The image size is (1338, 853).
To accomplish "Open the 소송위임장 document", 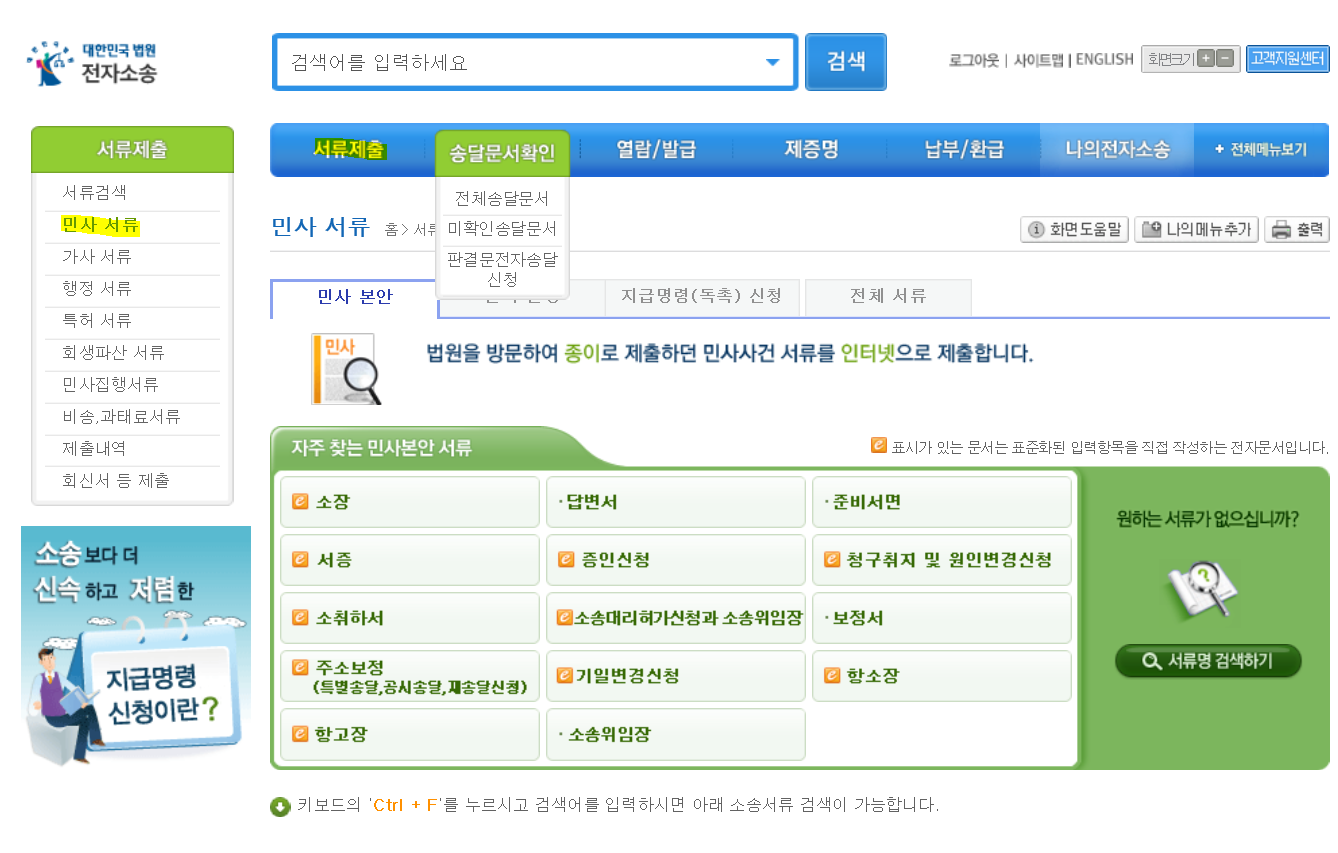I will click(x=676, y=734).
